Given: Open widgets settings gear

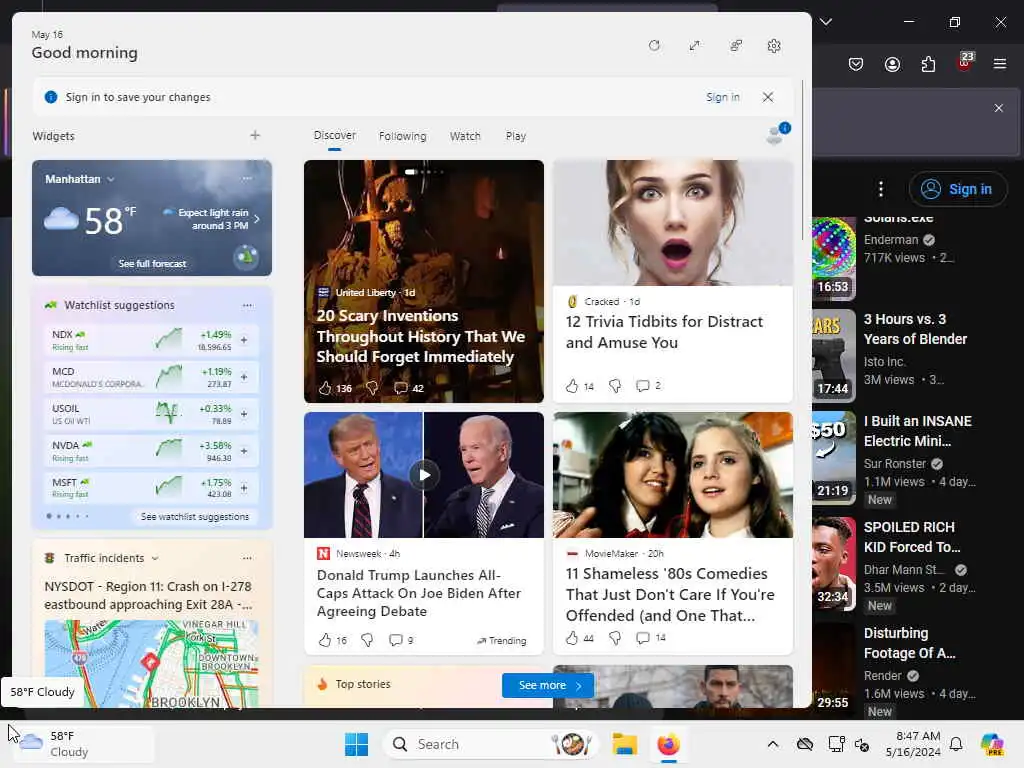Looking at the screenshot, I should tap(774, 46).
